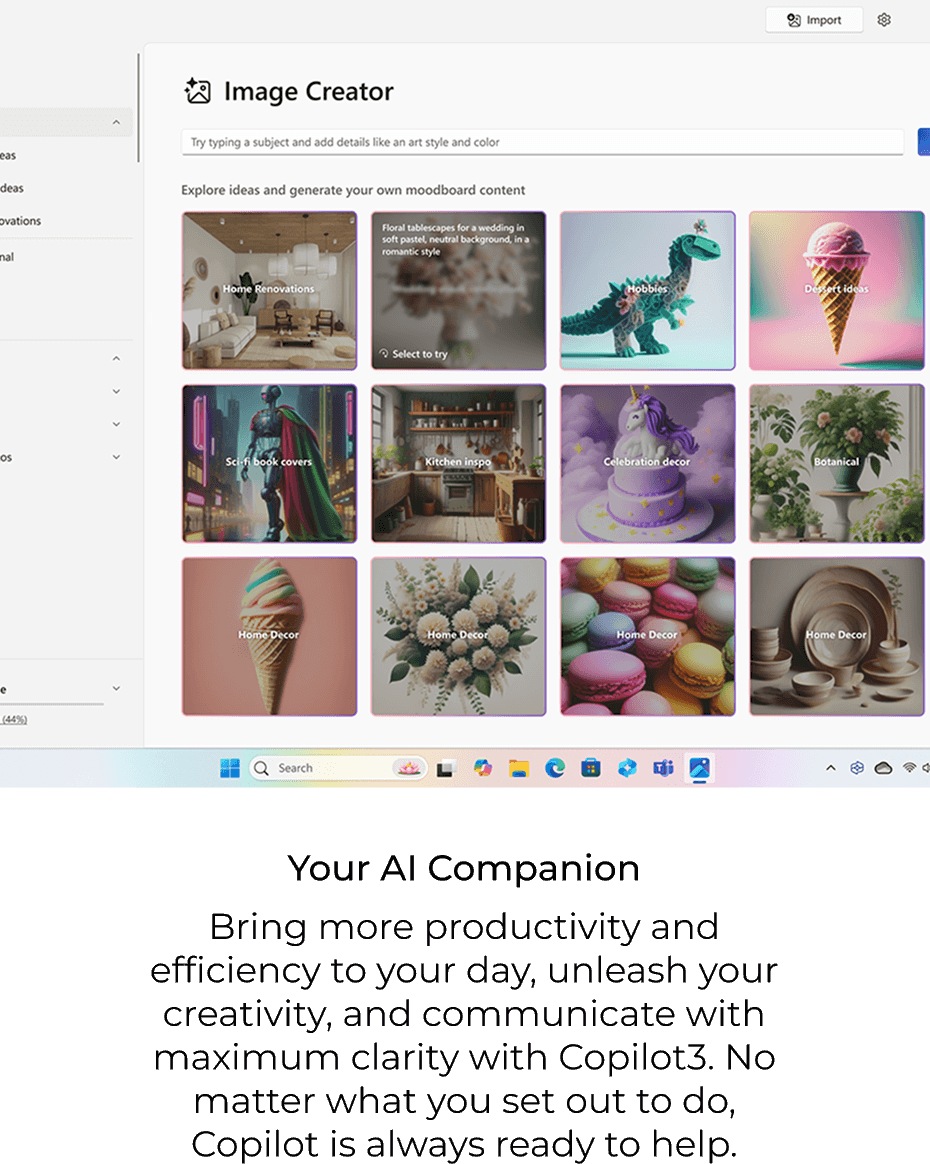The width and height of the screenshot is (930, 1164).
Task: Open the blue sparkle app on taskbar
Action: point(627,768)
